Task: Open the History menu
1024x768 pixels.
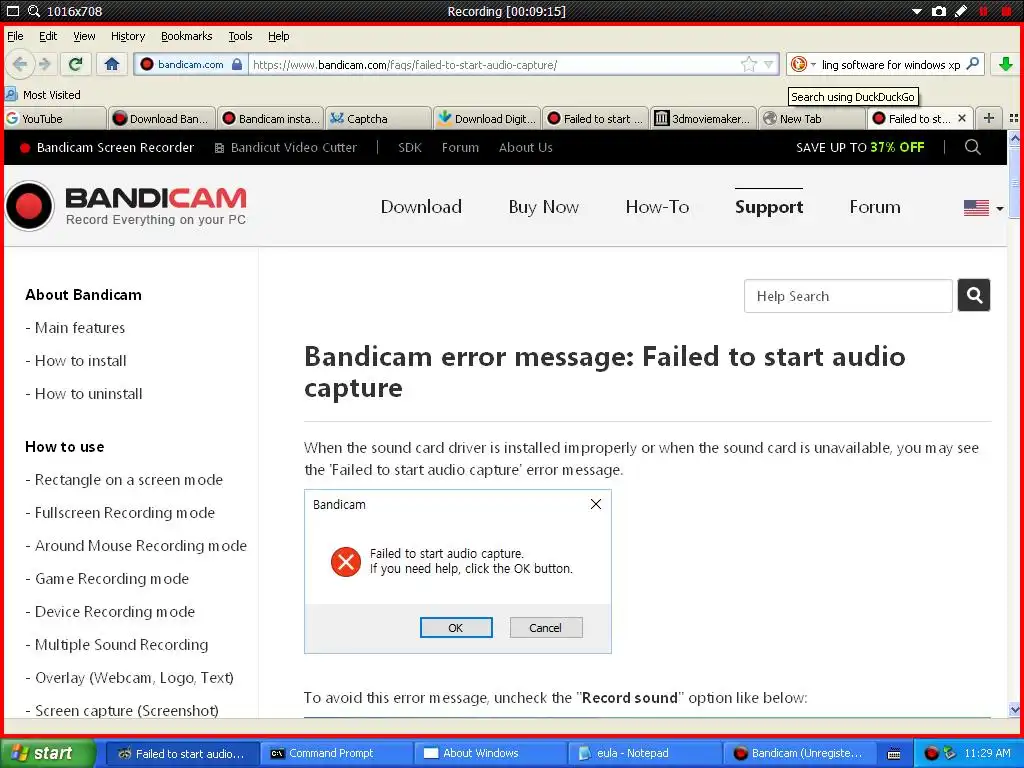Action: [x=128, y=36]
